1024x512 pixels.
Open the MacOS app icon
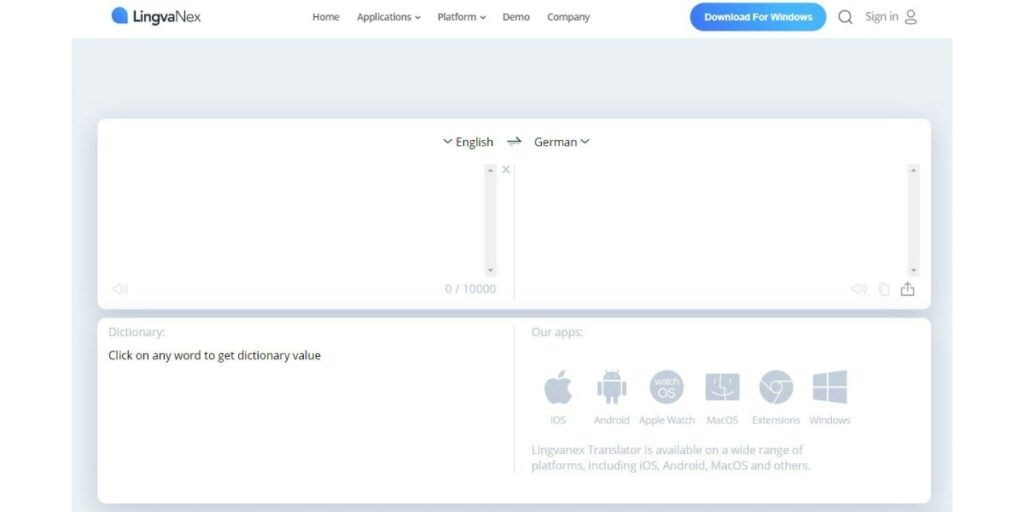coord(722,387)
